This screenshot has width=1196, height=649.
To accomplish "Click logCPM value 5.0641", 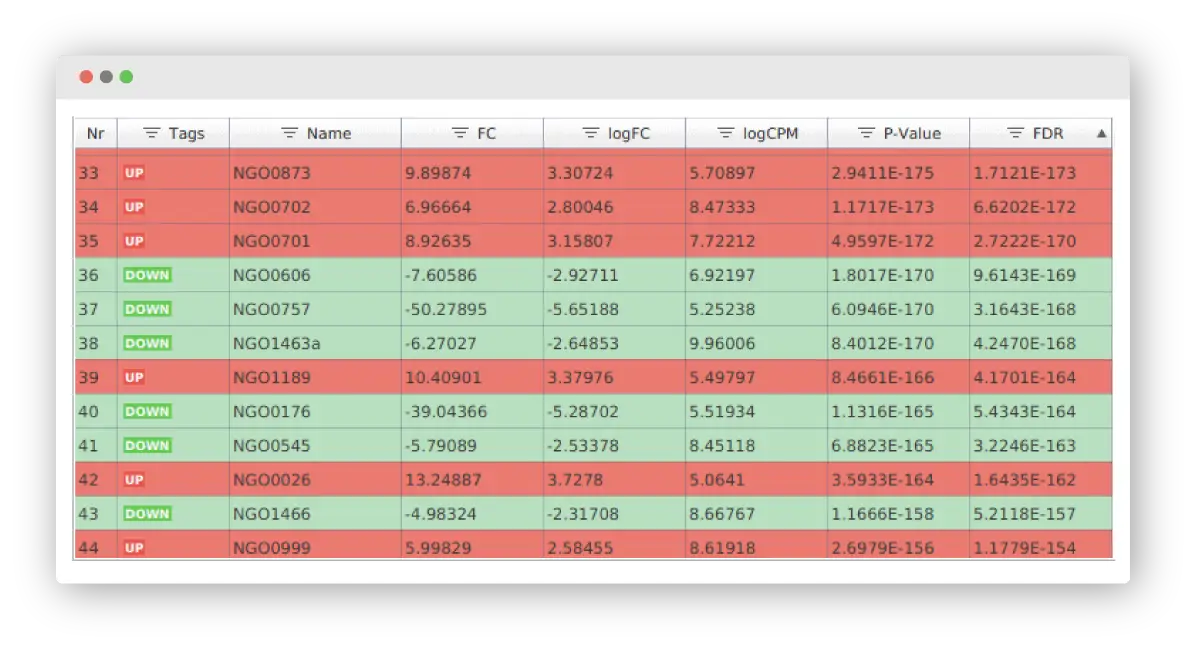I will point(717,480).
